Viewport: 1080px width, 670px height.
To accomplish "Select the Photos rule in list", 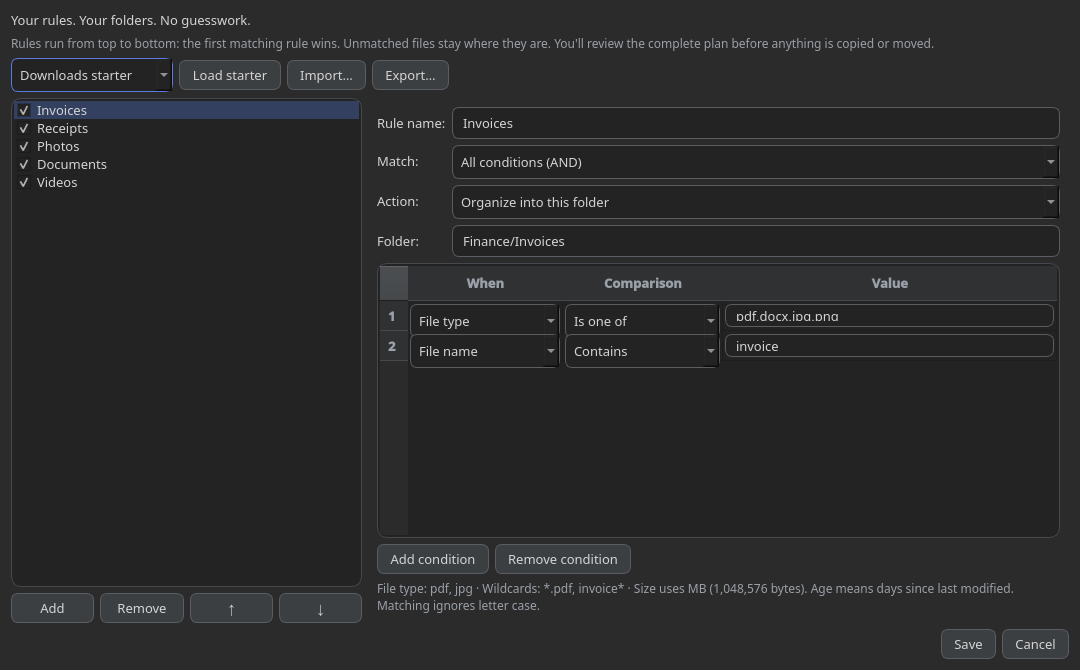I will pyautogui.click(x=187, y=146).
